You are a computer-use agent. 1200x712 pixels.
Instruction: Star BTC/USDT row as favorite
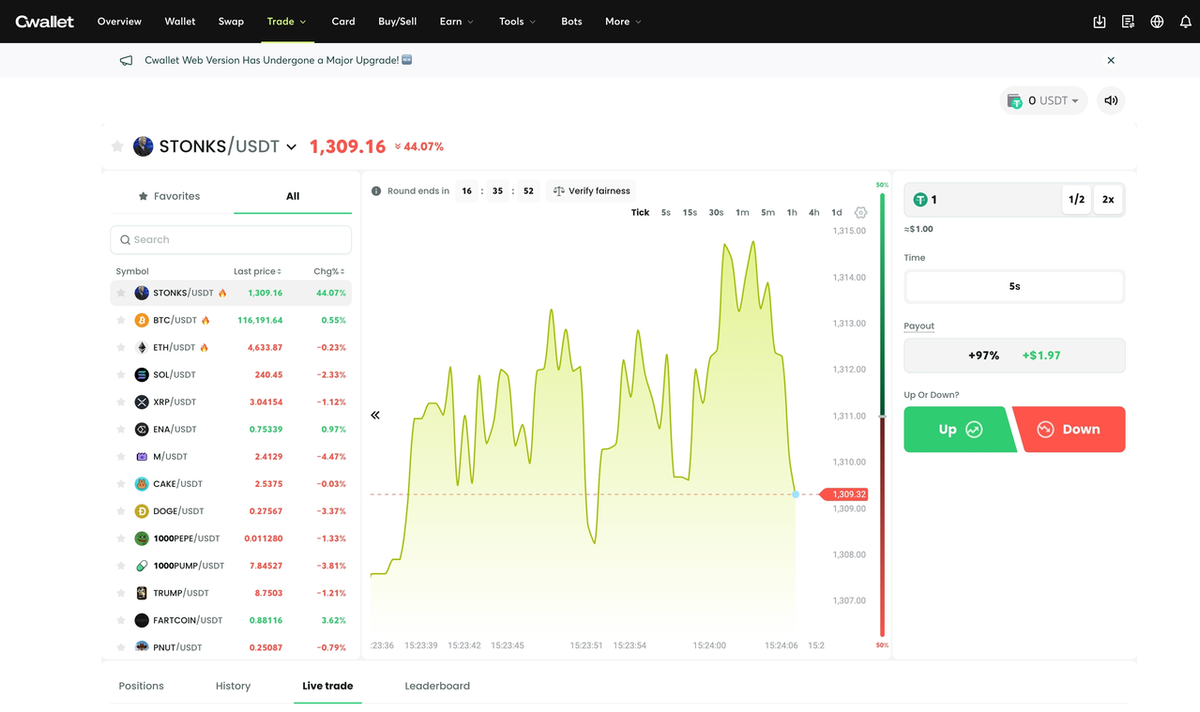(x=121, y=320)
